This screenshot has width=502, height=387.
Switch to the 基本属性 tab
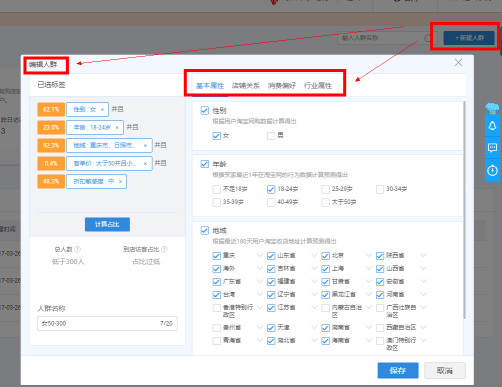[x=210, y=86]
